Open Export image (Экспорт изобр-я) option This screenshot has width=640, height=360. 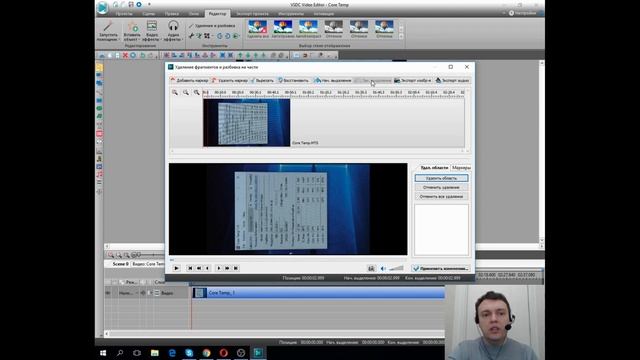(412, 80)
